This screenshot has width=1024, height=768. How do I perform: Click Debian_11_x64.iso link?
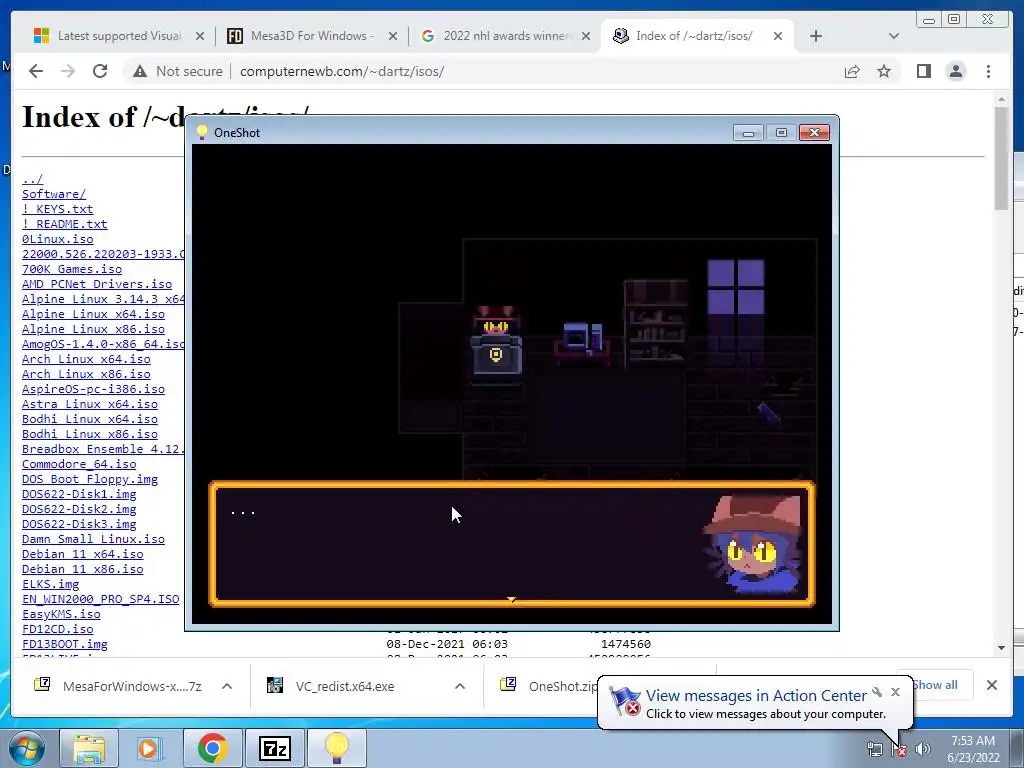(x=82, y=554)
